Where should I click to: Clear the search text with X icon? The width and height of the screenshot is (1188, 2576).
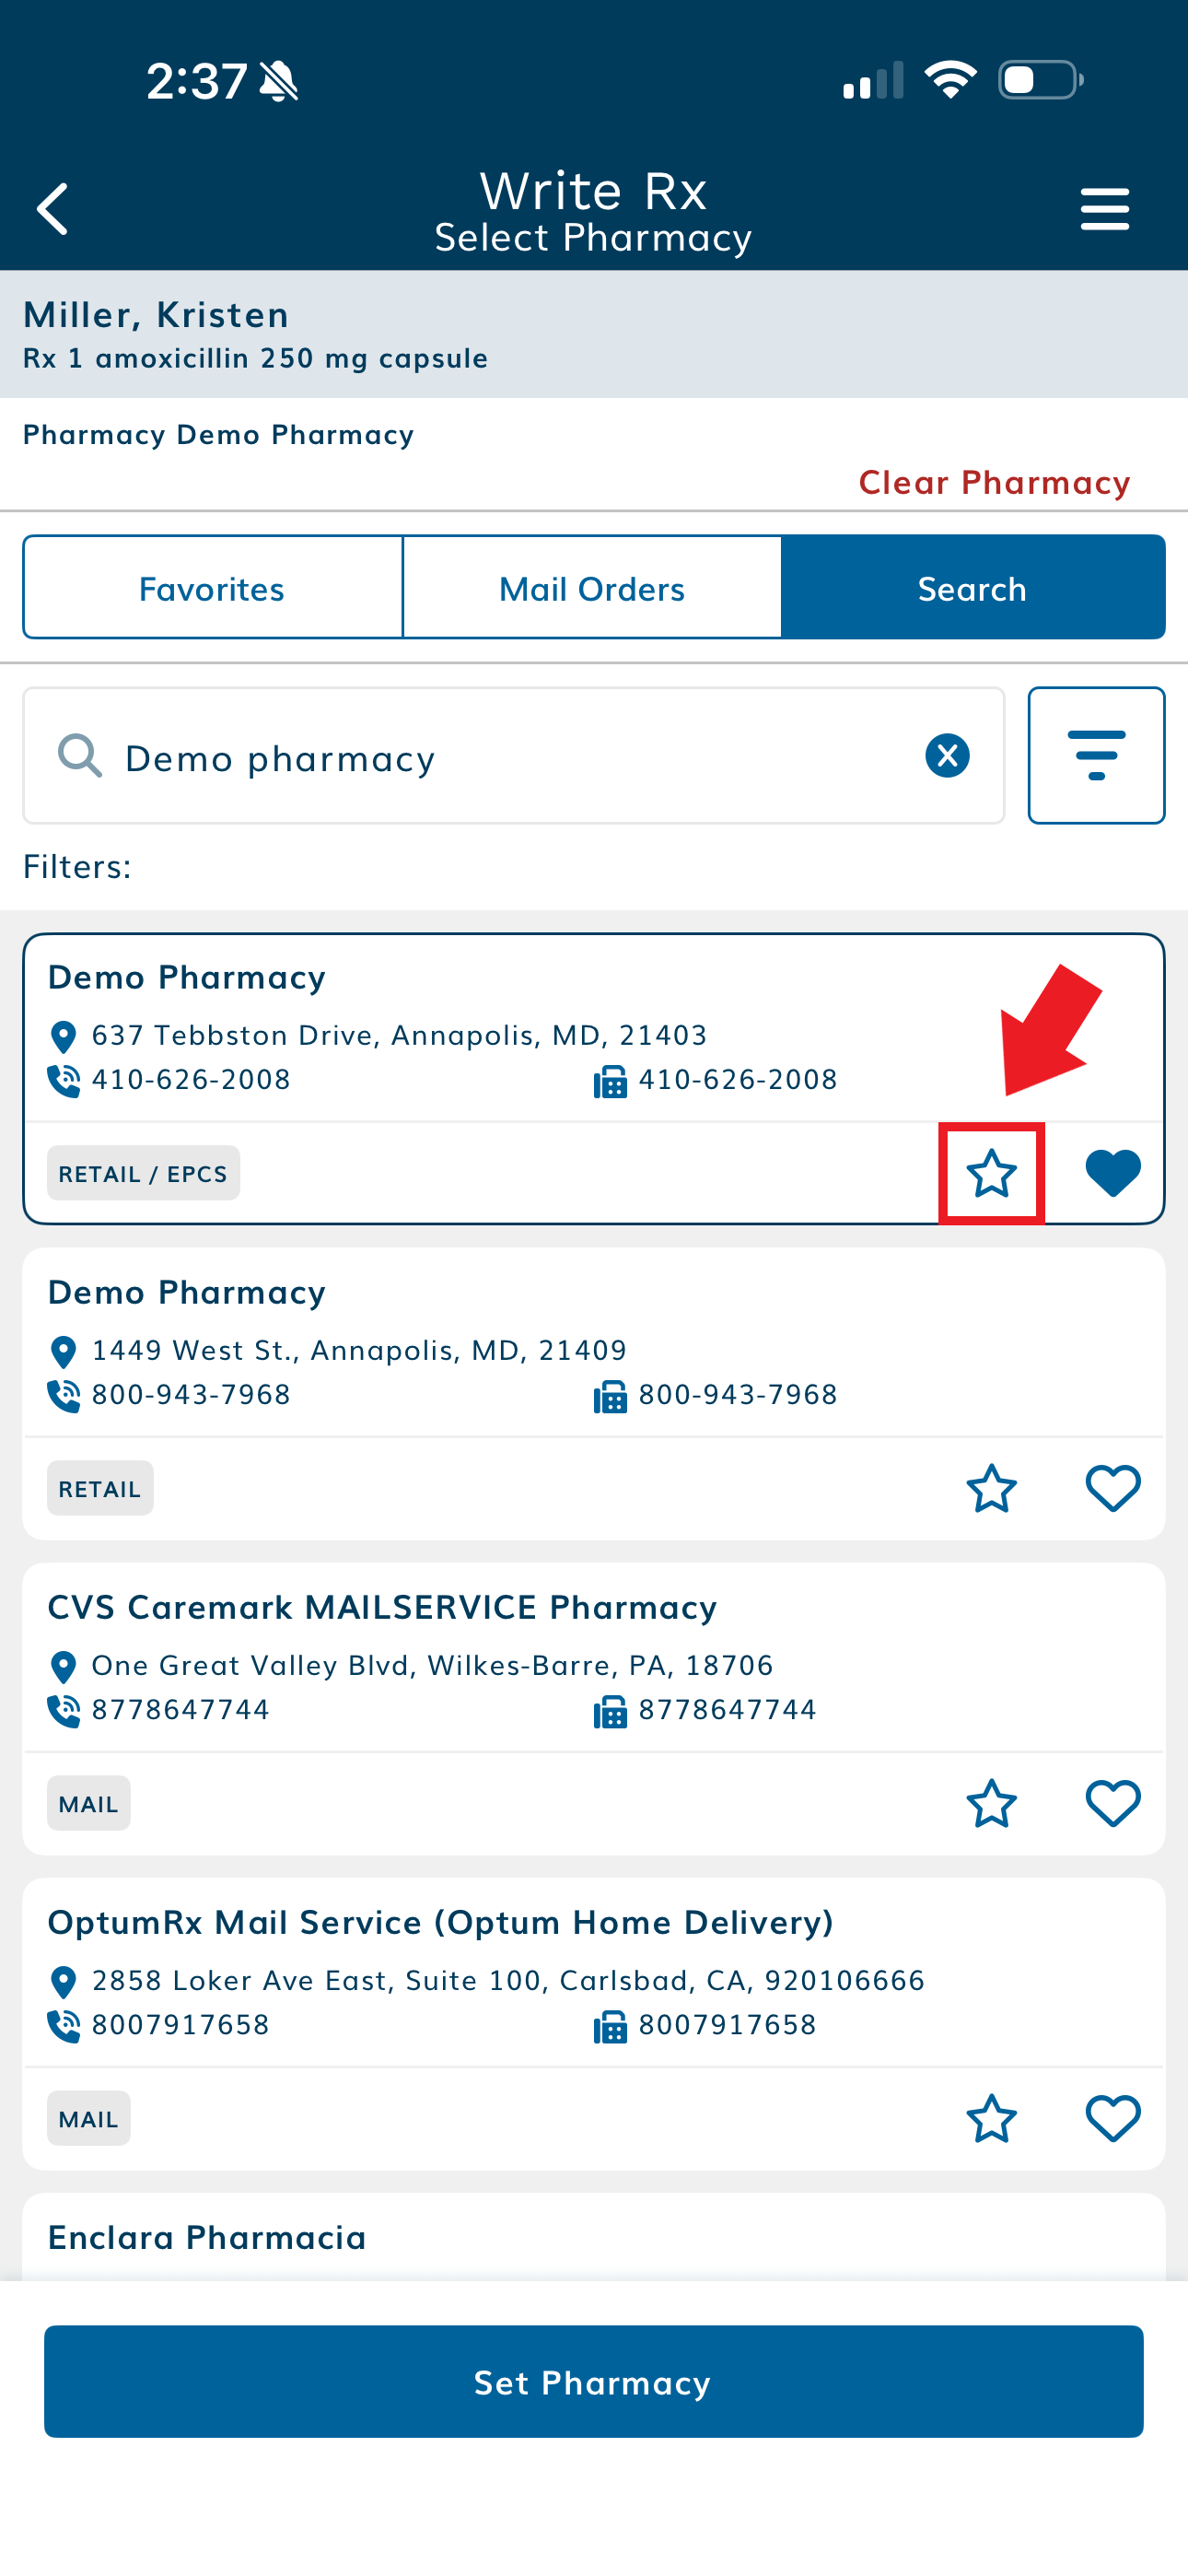tap(947, 756)
